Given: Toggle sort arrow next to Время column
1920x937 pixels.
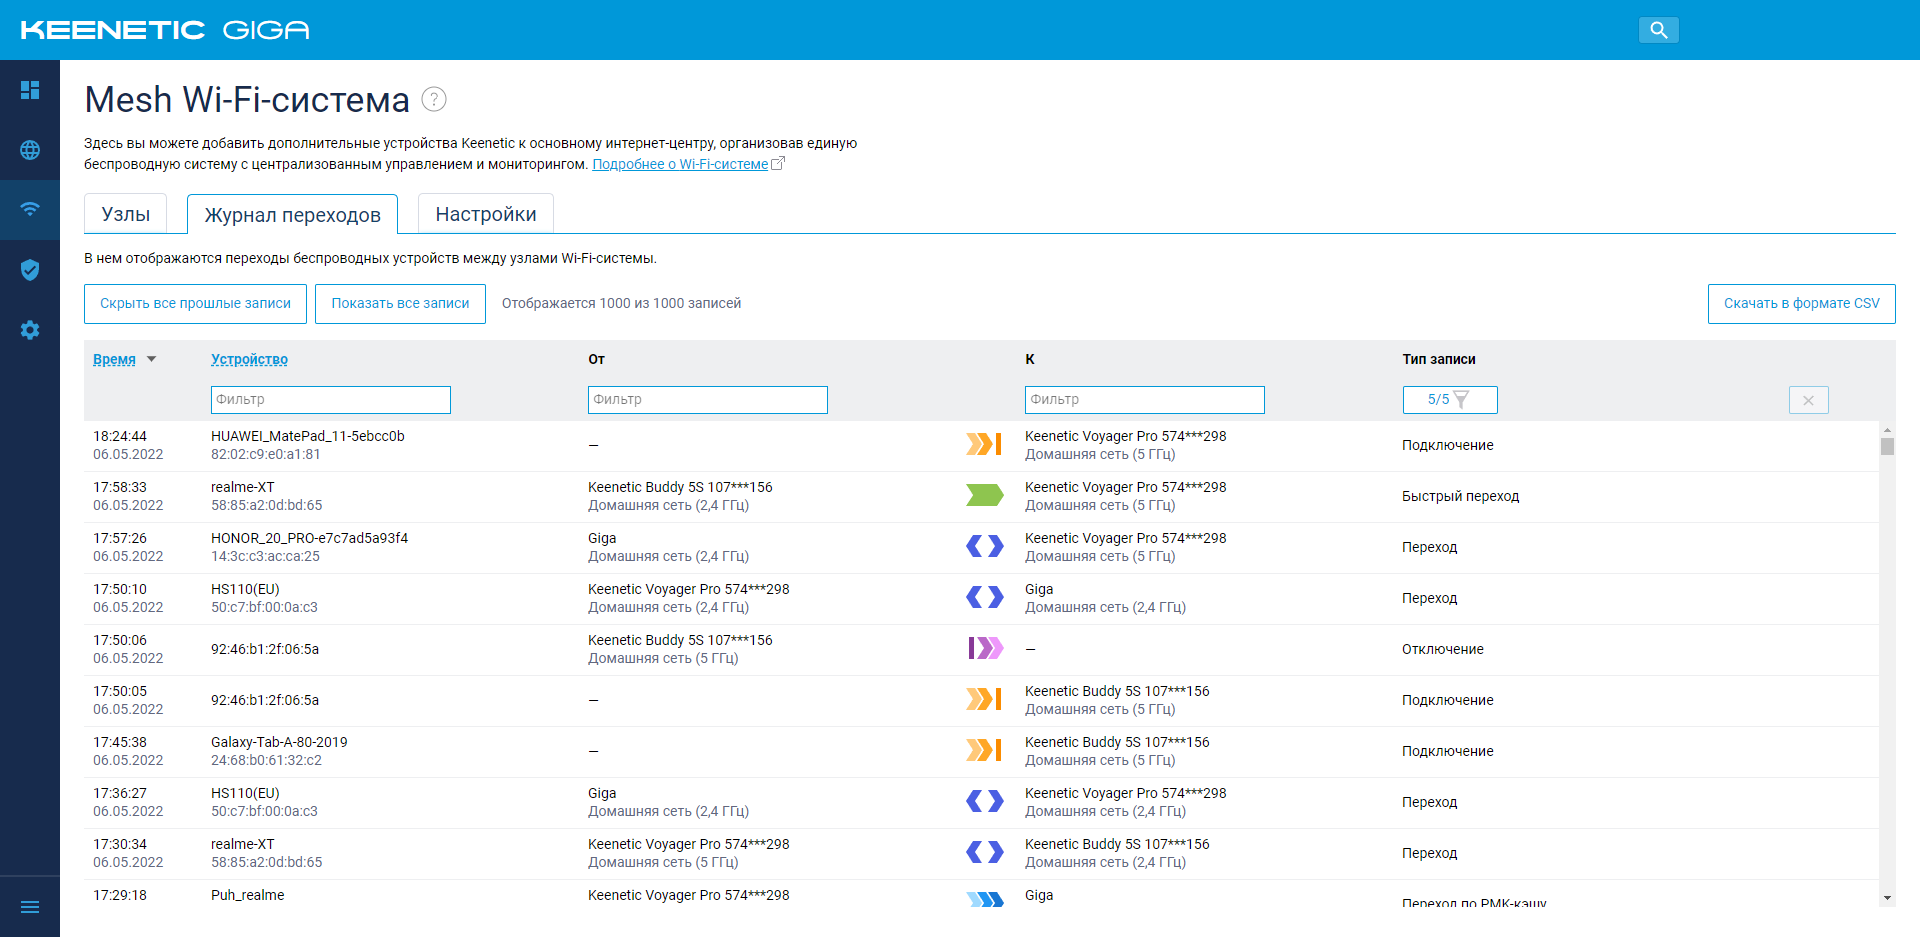Looking at the screenshot, I should pos(152,359).
